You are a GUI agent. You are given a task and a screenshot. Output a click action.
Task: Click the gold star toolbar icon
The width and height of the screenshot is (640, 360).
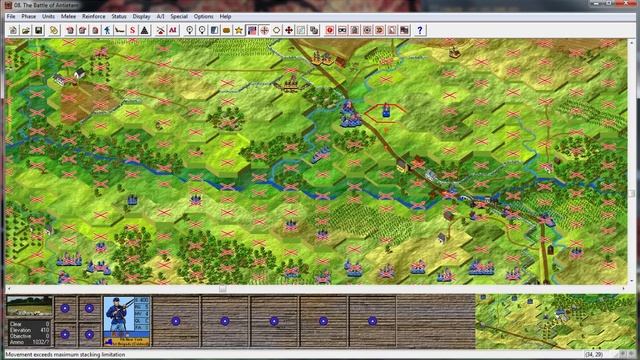click(239, 30)
